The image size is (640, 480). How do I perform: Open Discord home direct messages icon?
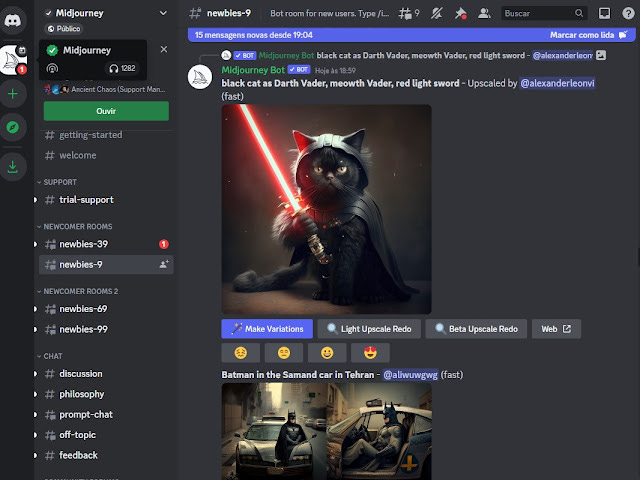[x=13, y=20]
